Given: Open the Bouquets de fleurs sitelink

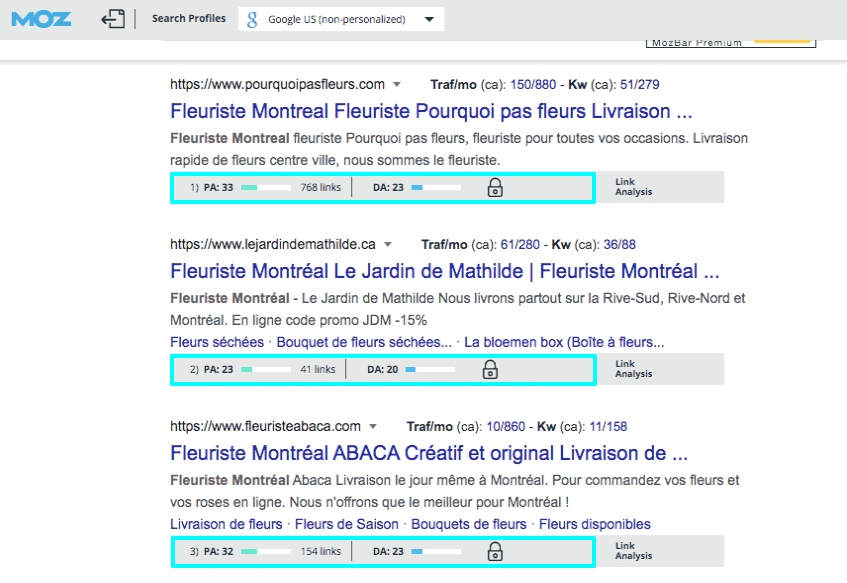Looking at the screenshot, I should (468, 524).
